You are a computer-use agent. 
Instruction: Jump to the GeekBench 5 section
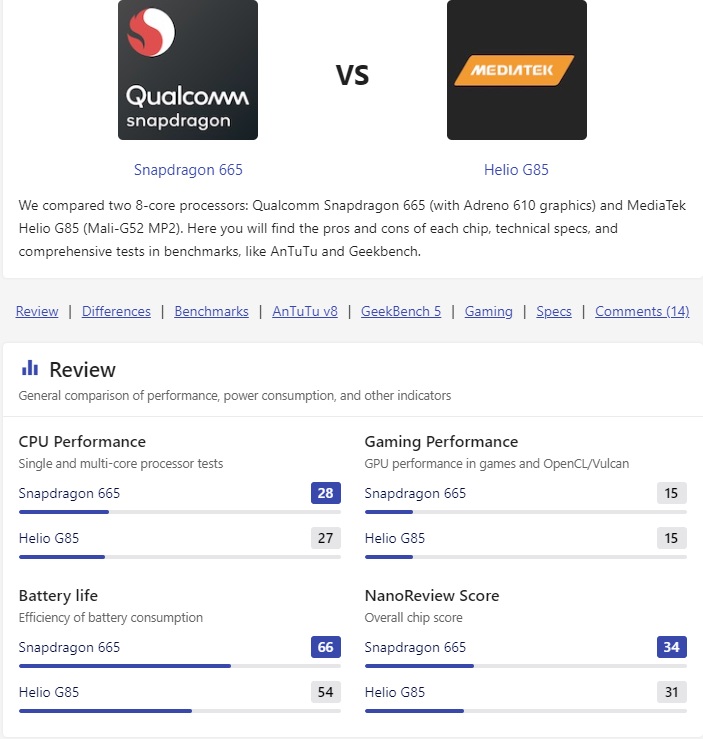pyautogui.click(x=401, y=311)
